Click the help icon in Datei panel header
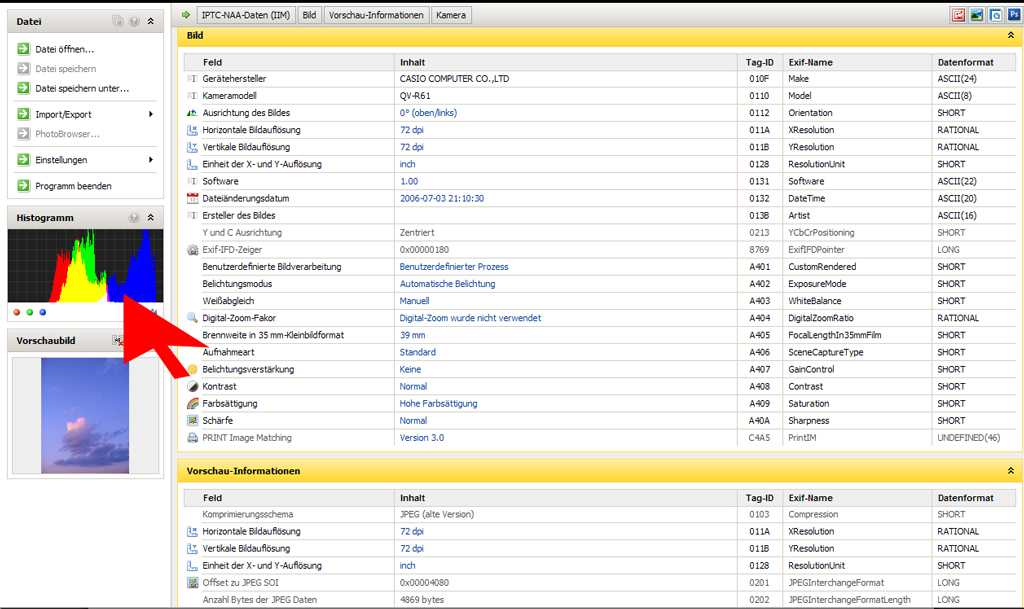This screenshot has height=609, width=1024. (134, 21)
